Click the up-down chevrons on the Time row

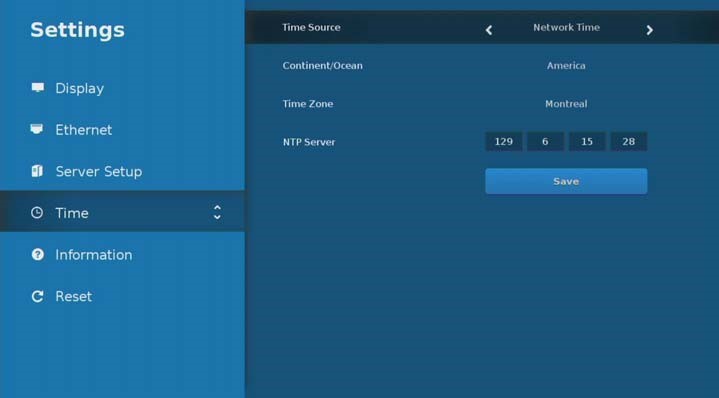217,212
